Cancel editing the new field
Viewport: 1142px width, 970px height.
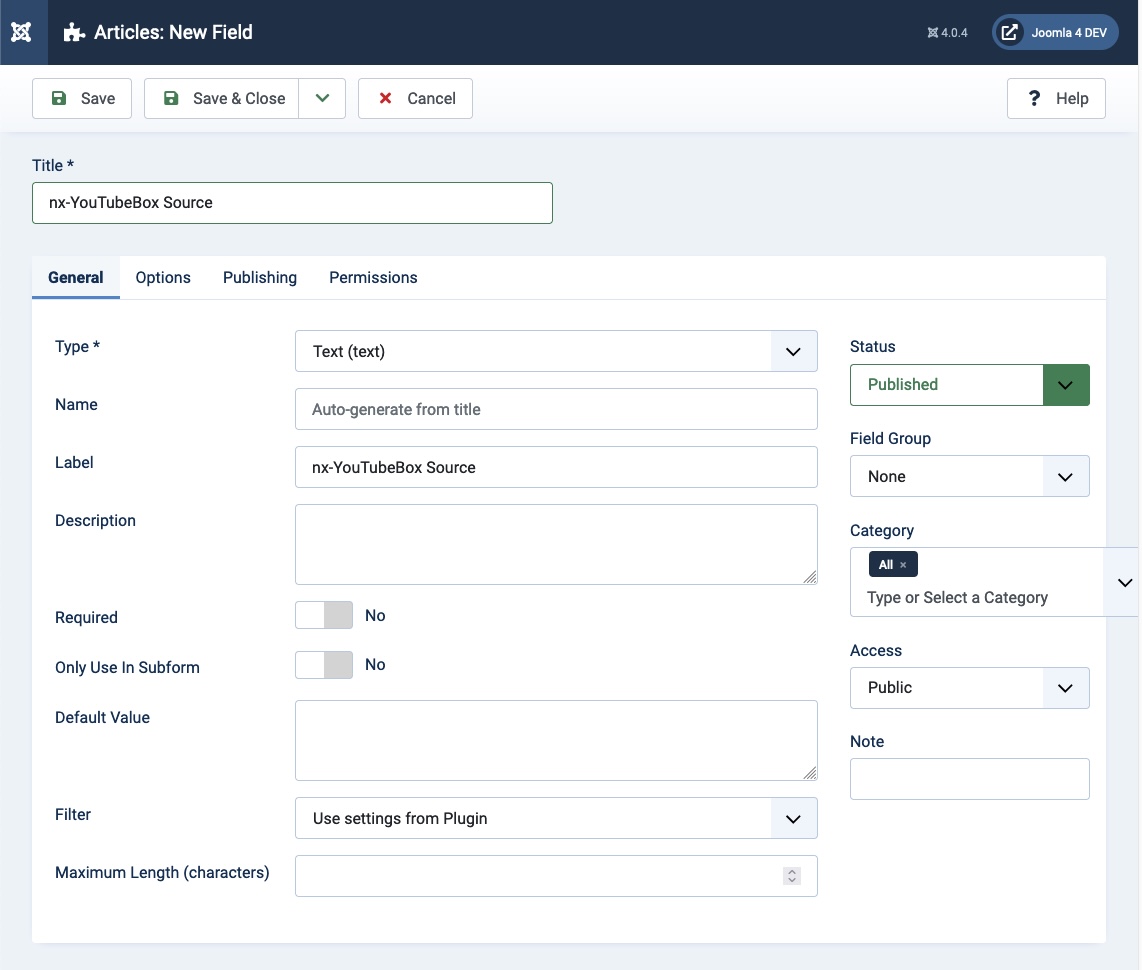415,98
